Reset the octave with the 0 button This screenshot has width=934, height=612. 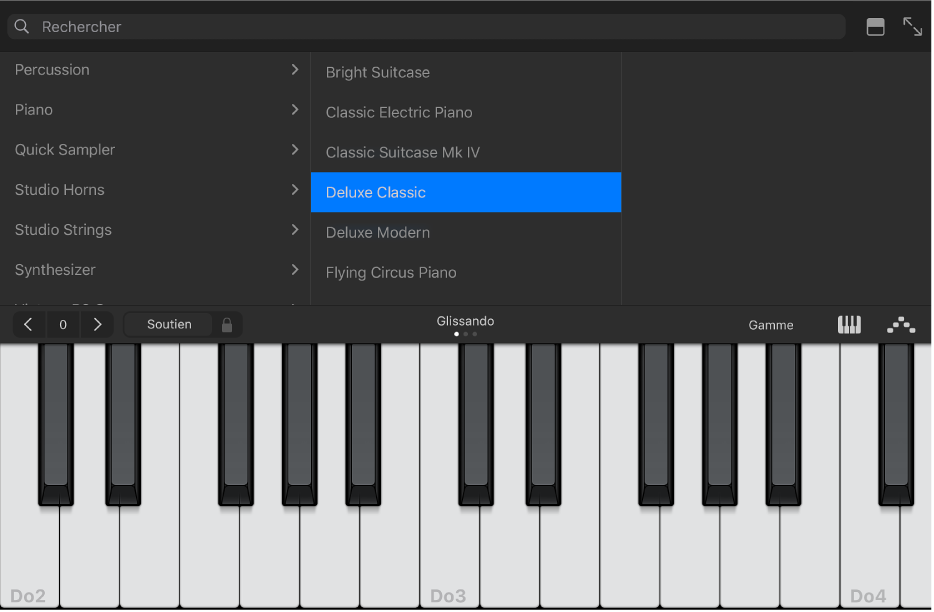(62, 324)
